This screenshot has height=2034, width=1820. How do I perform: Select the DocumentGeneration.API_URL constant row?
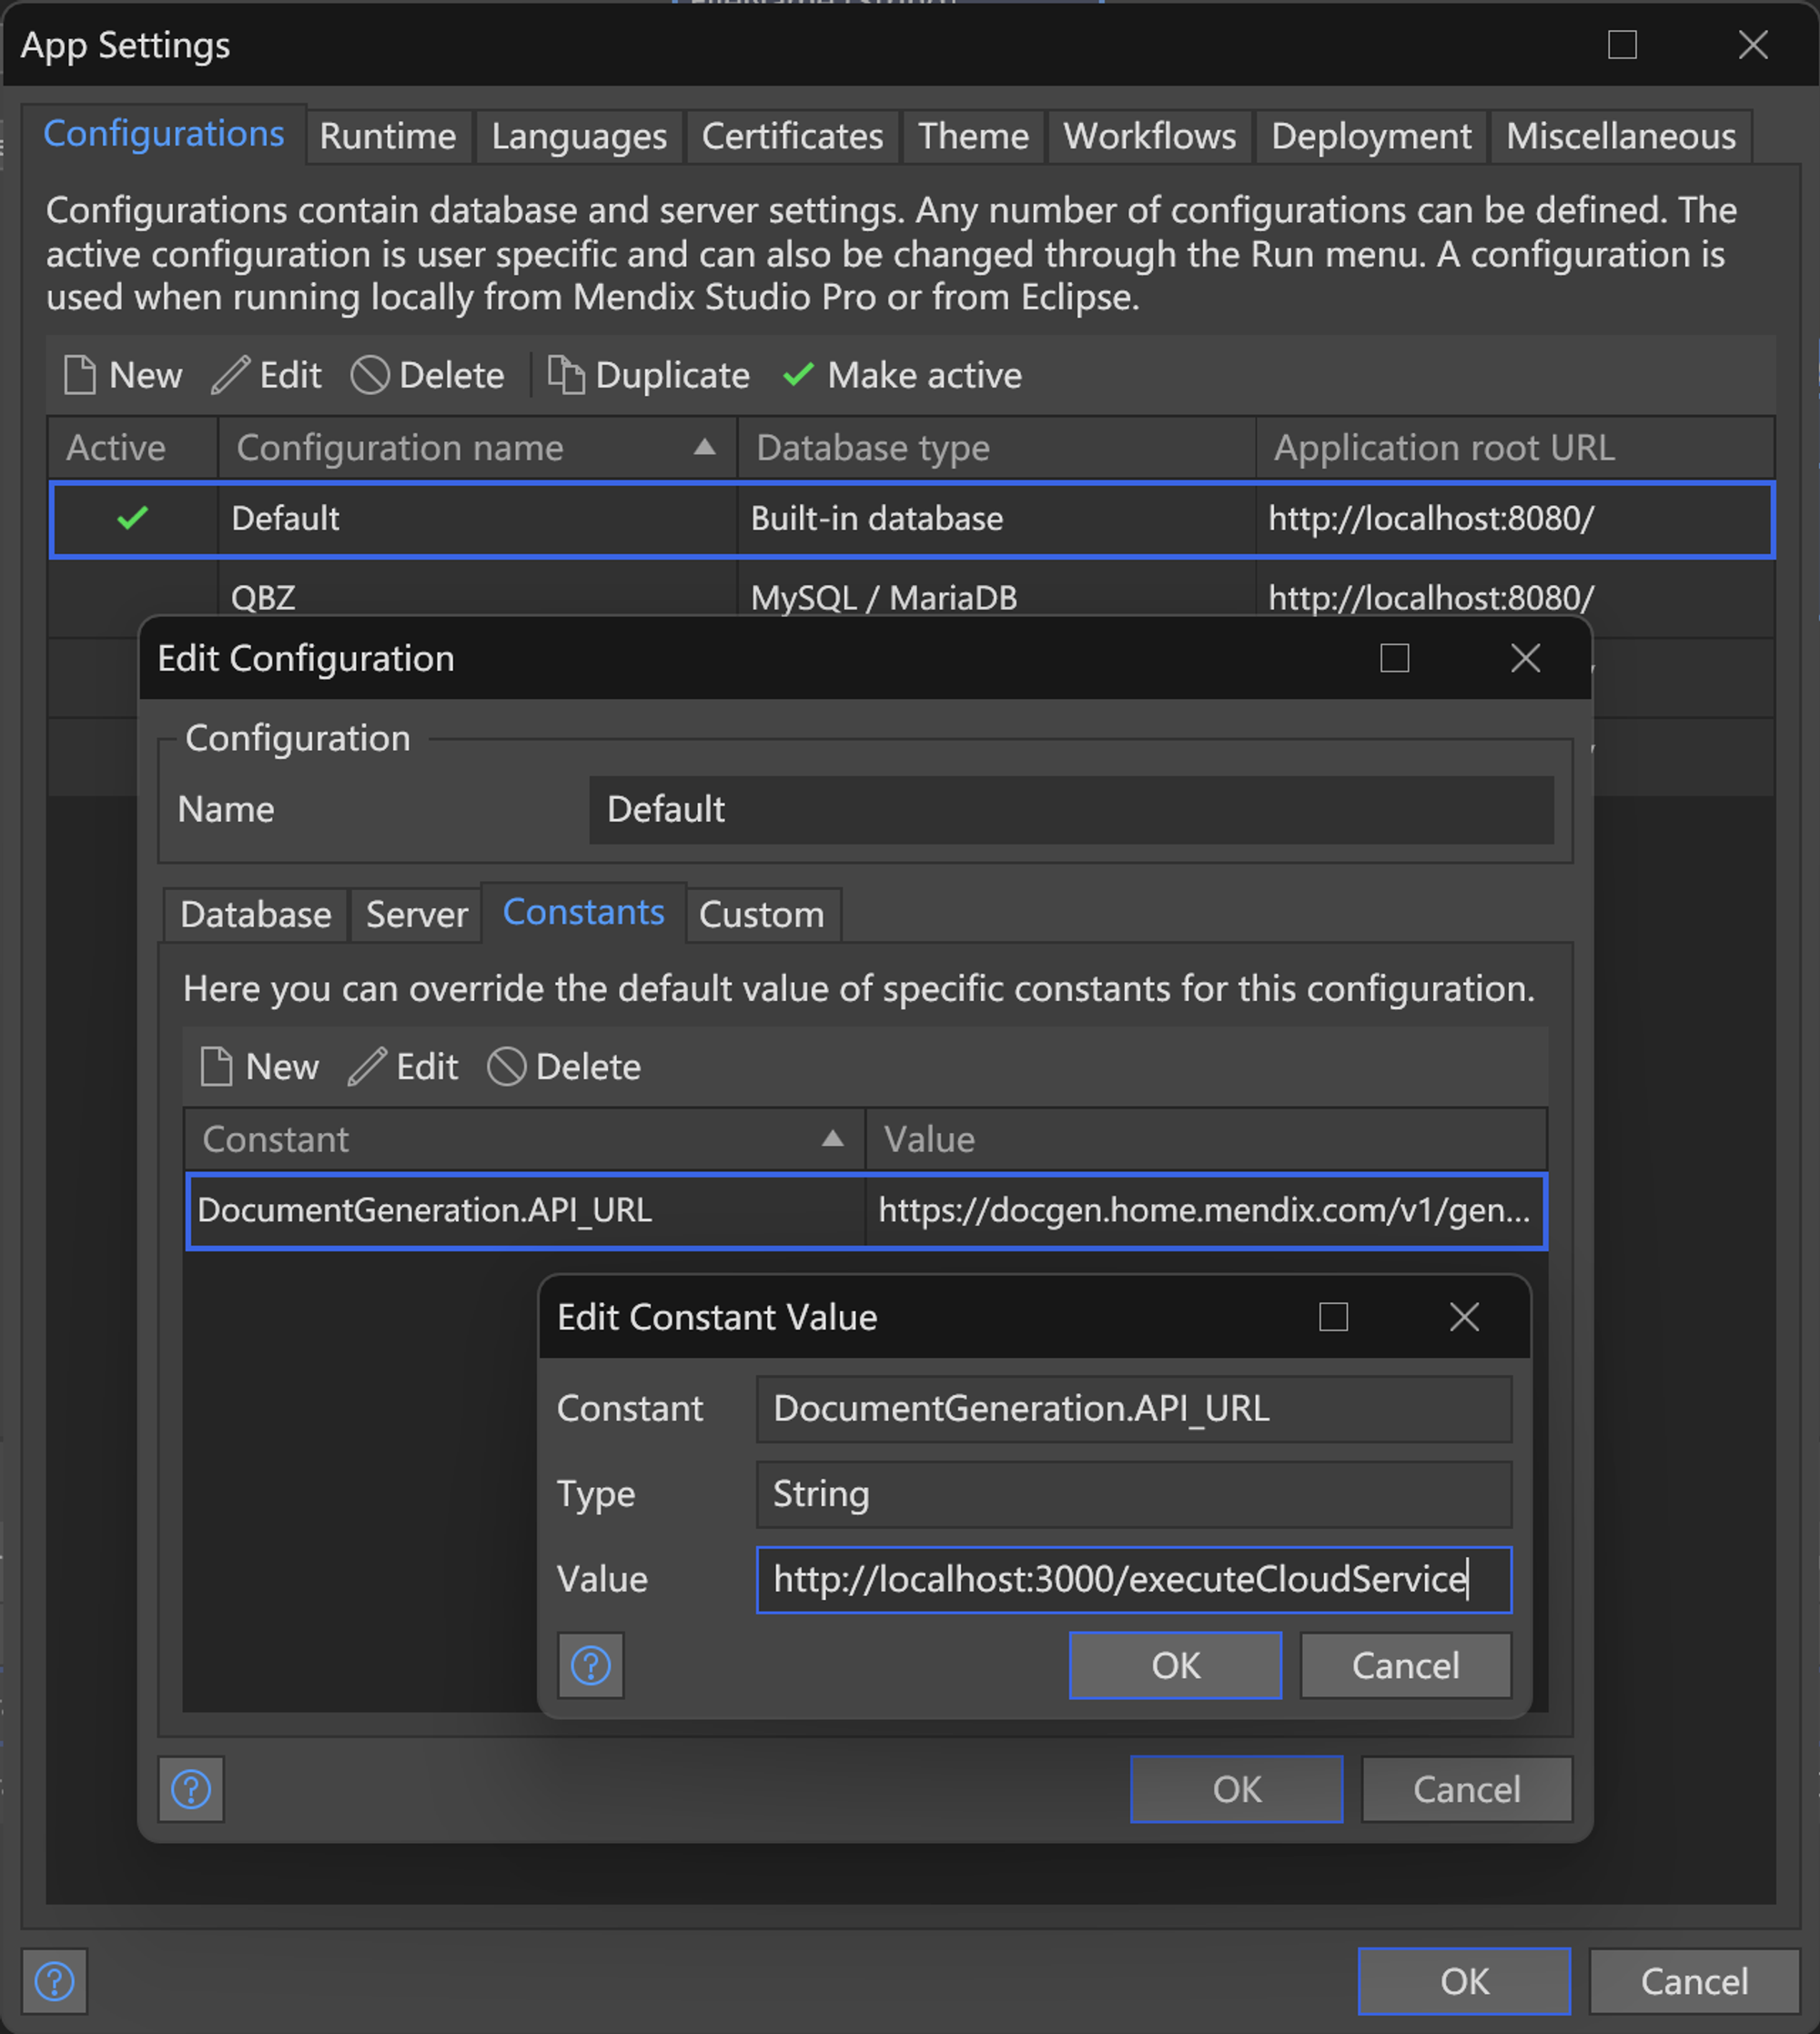[866, 1211]
